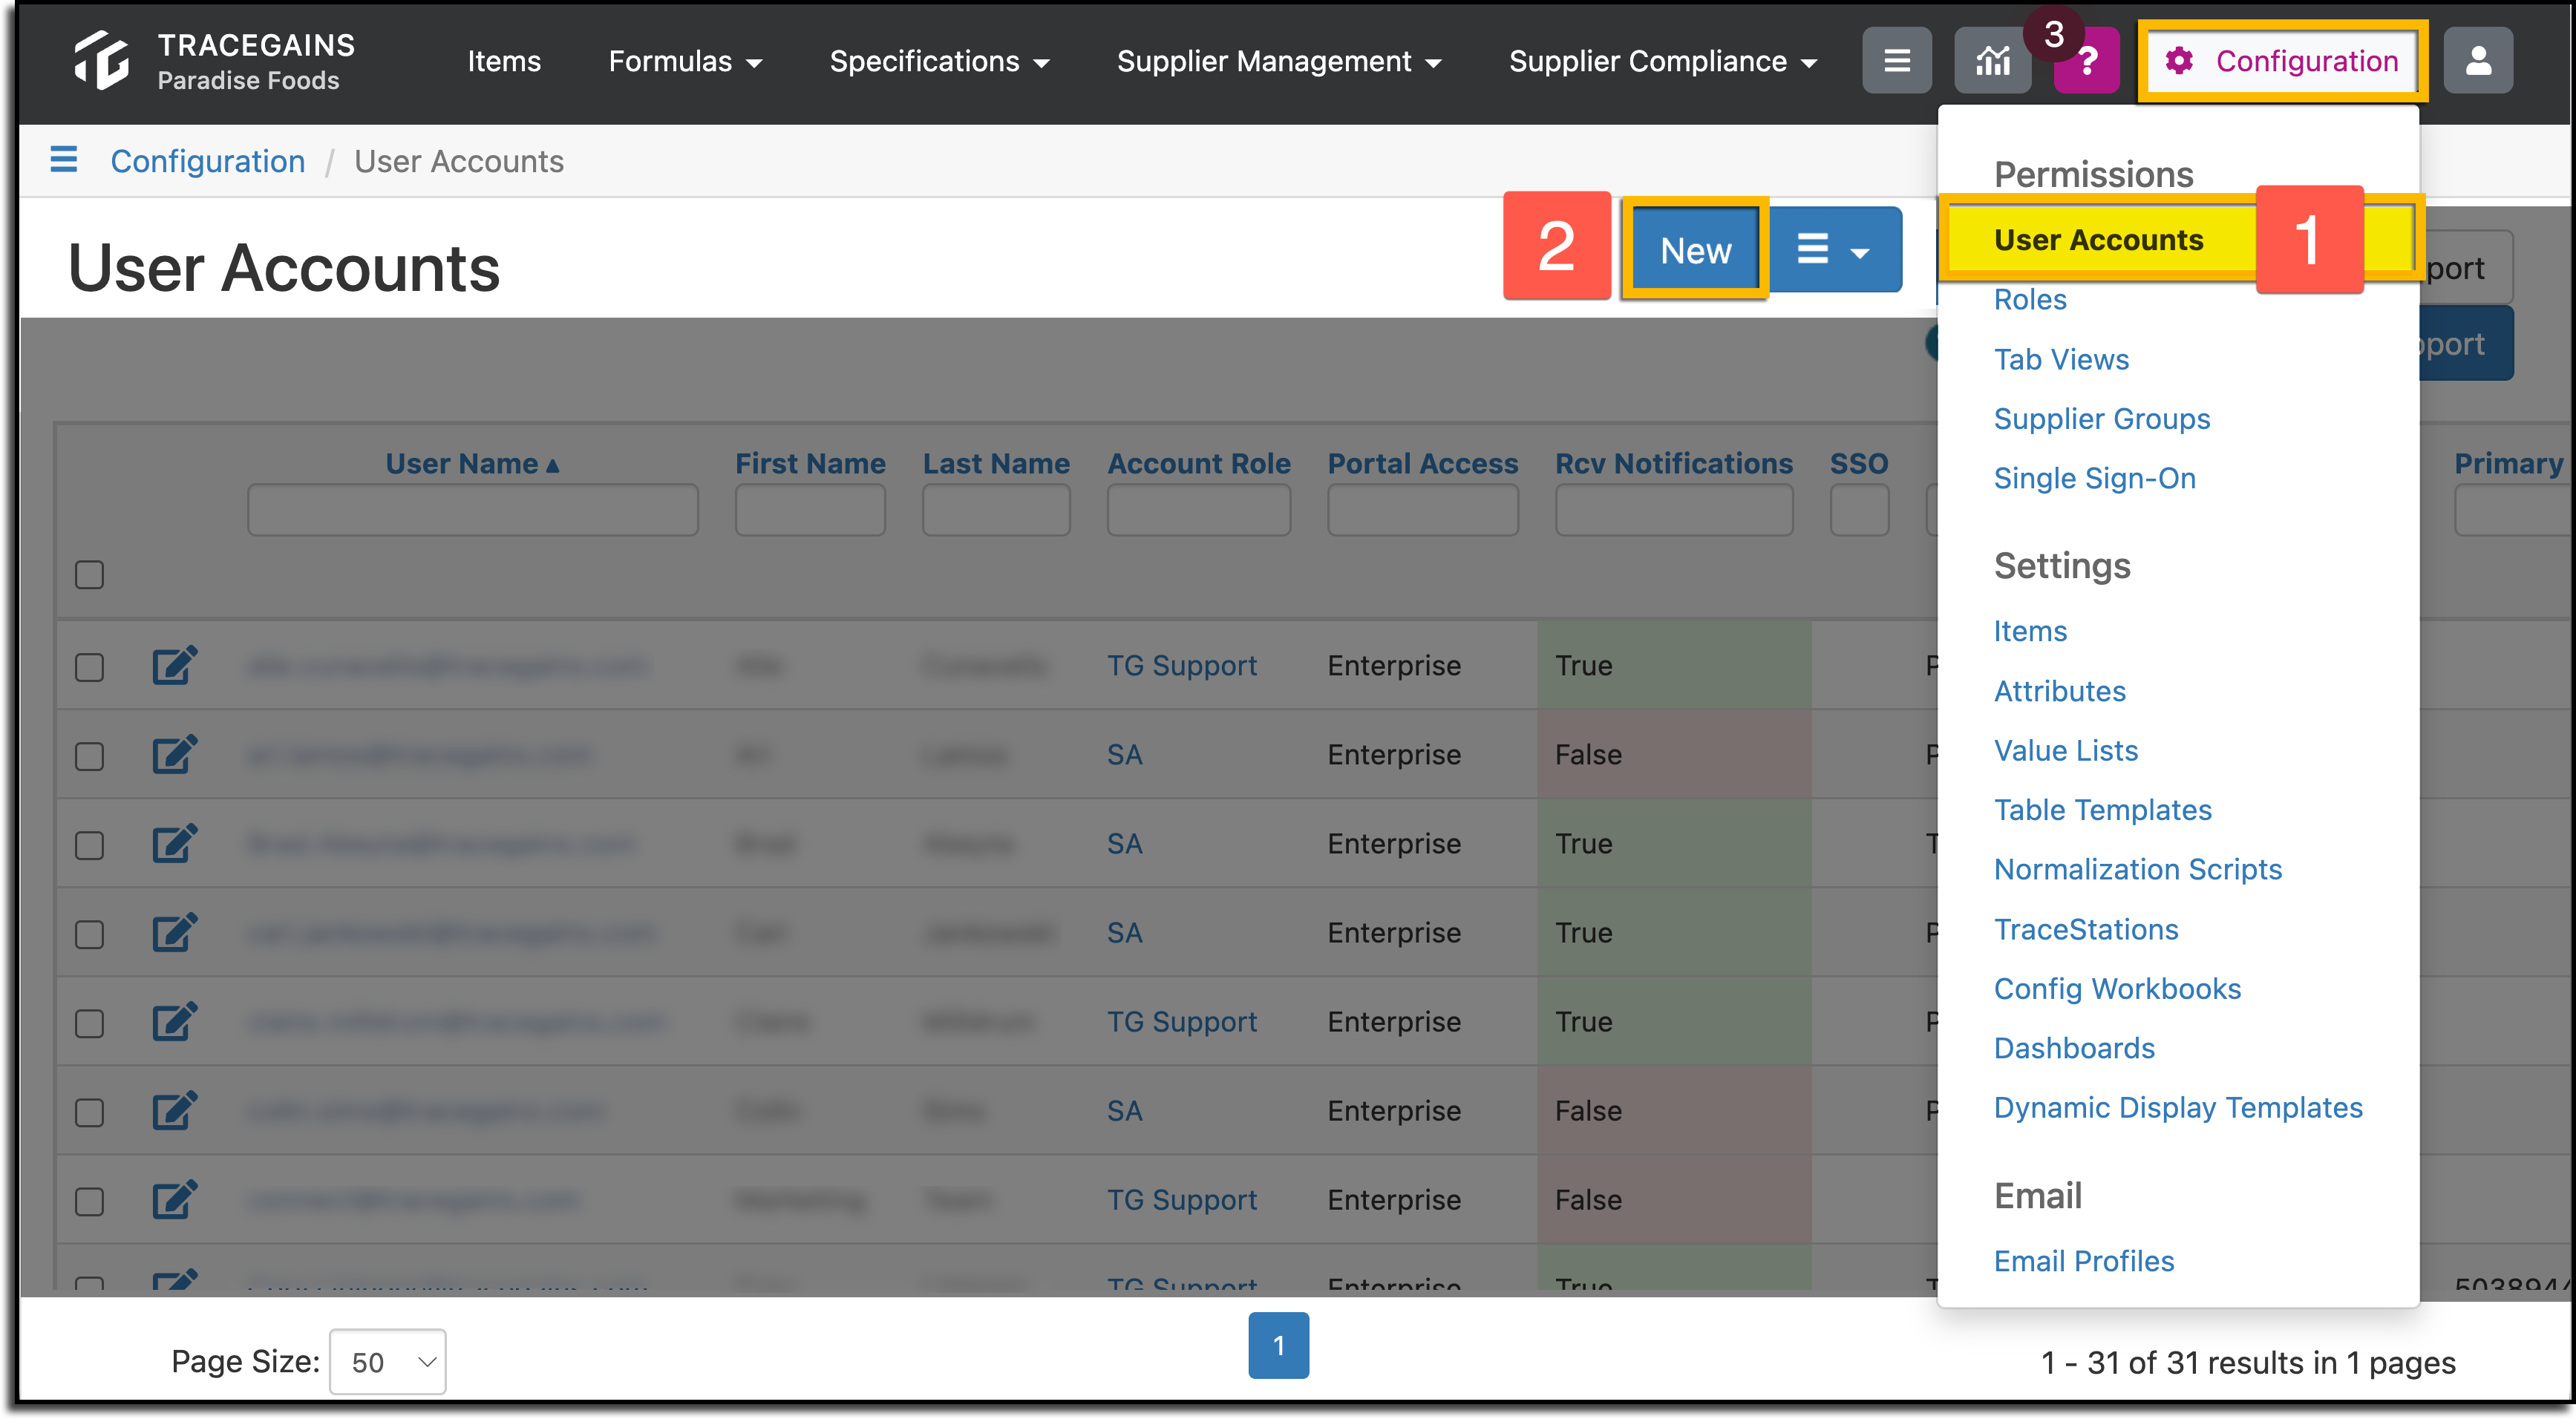Click page 1 pagination button
Viewport: 2576px width, 1419px height.
1278,1345
